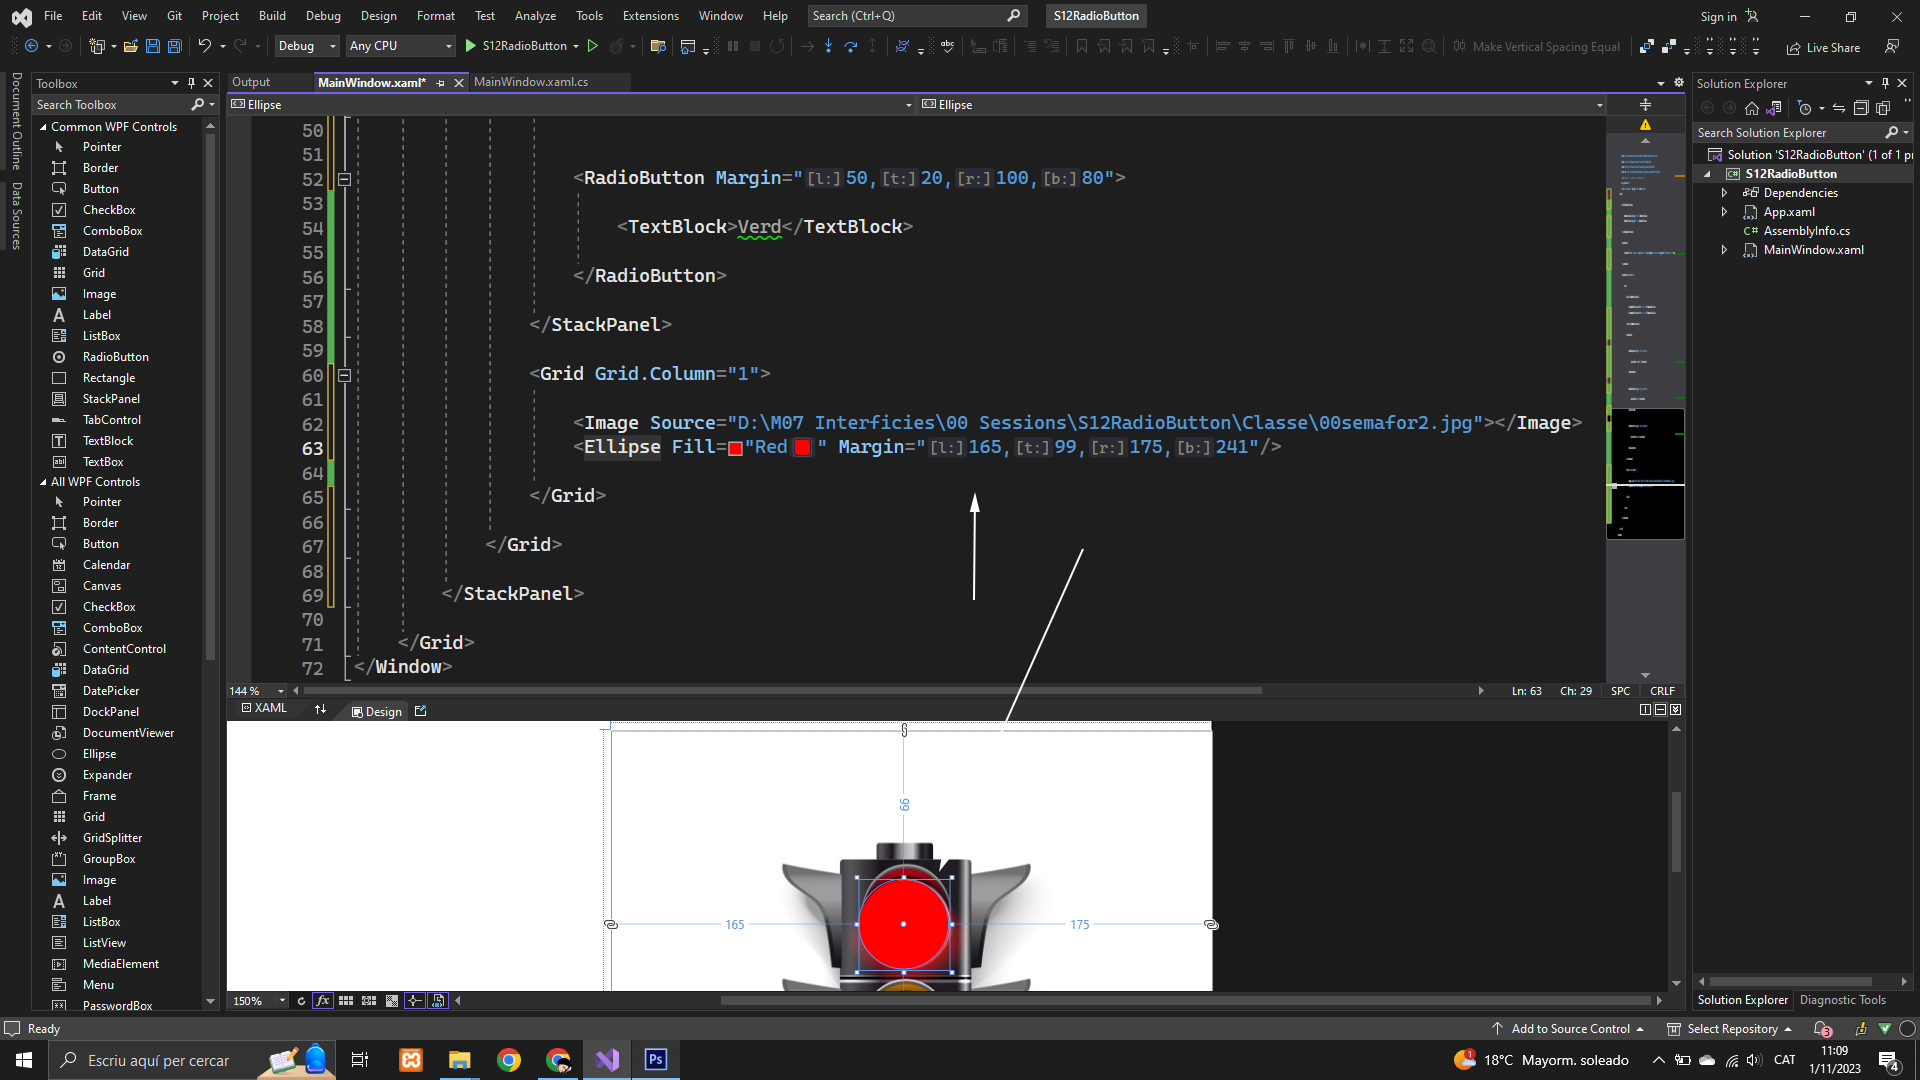Switch to the MainWindow.xaml.cs tab
This screenshot has width=1920, height=1080.
[531, 82]
